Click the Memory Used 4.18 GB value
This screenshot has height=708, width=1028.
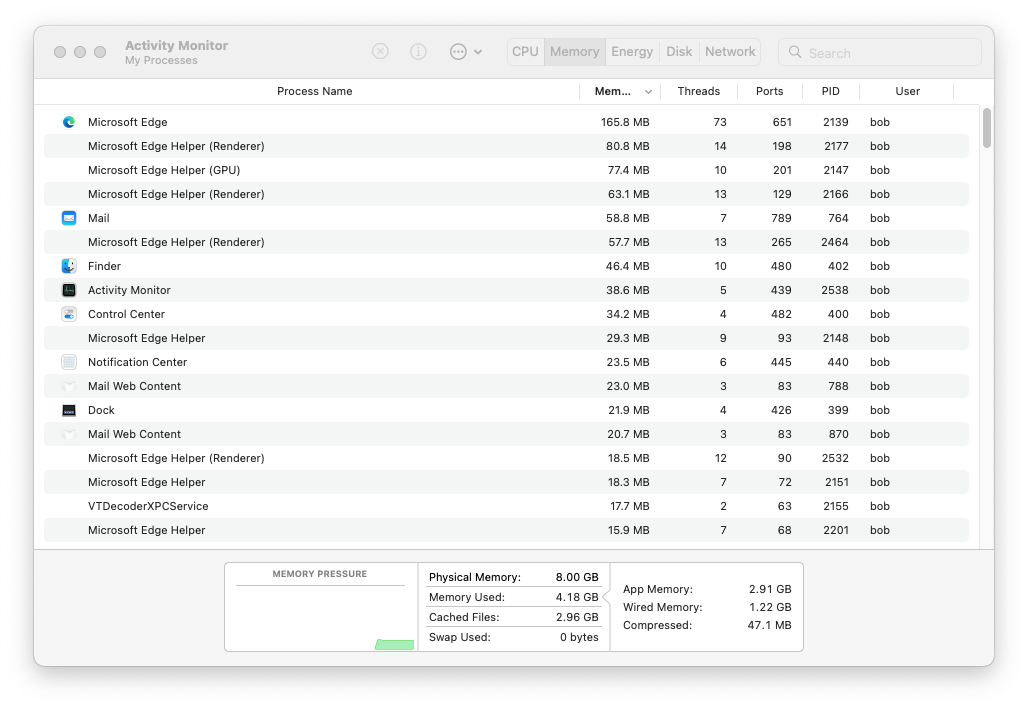click(577, 597)
